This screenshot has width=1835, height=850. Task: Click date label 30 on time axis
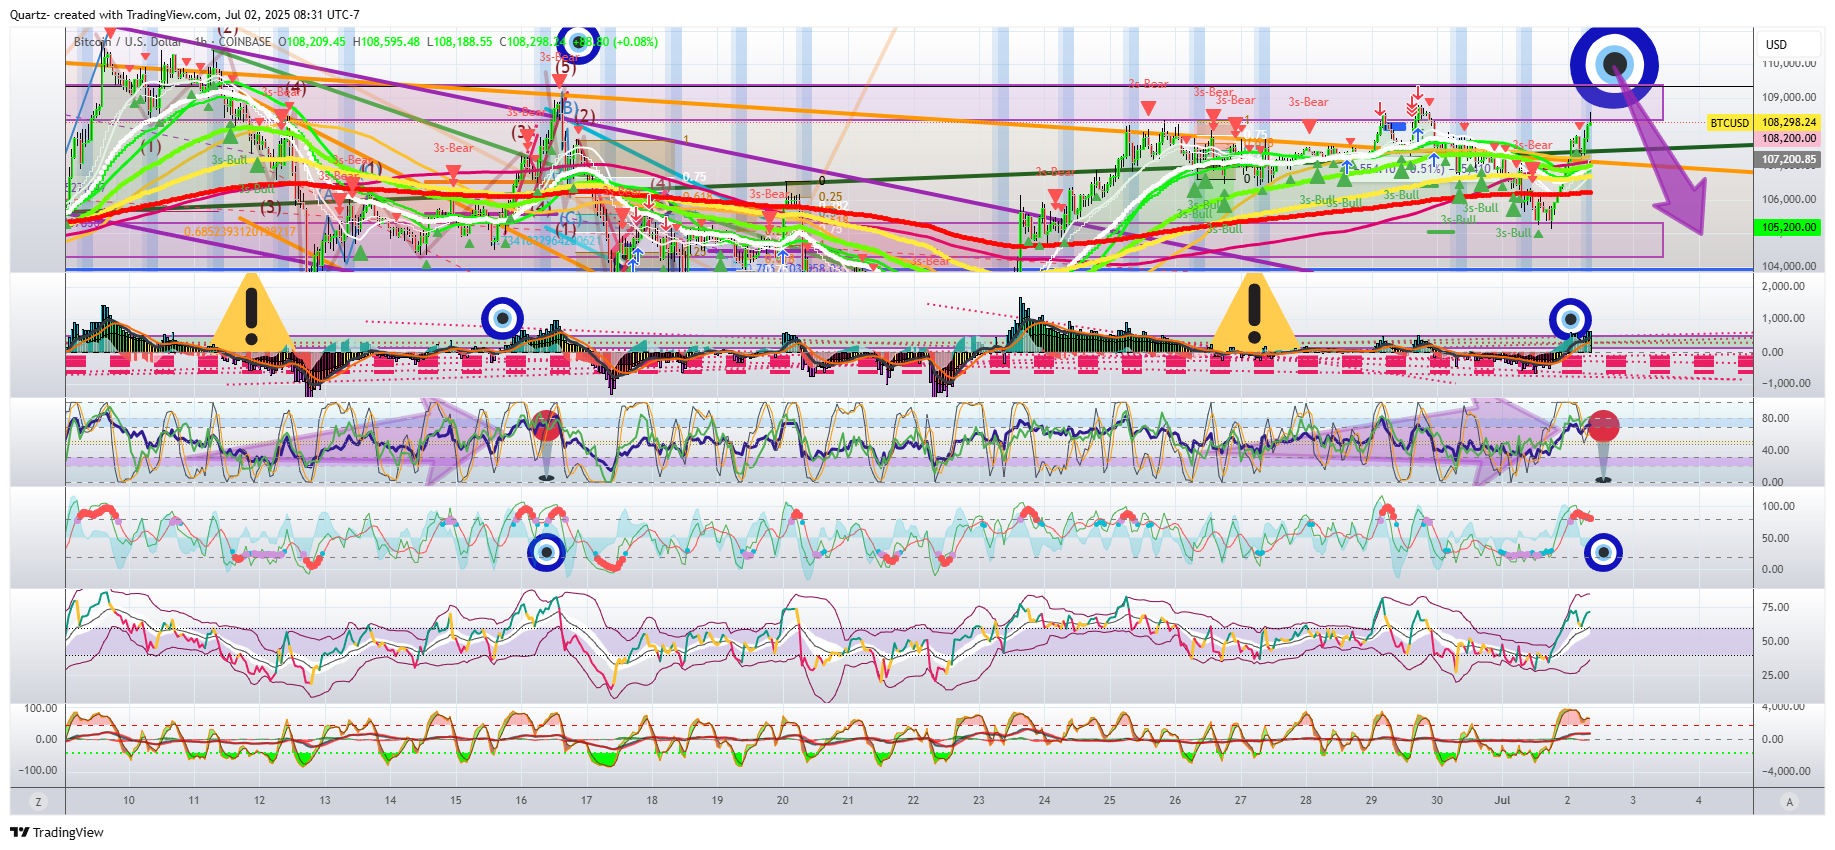point(1437,800)
